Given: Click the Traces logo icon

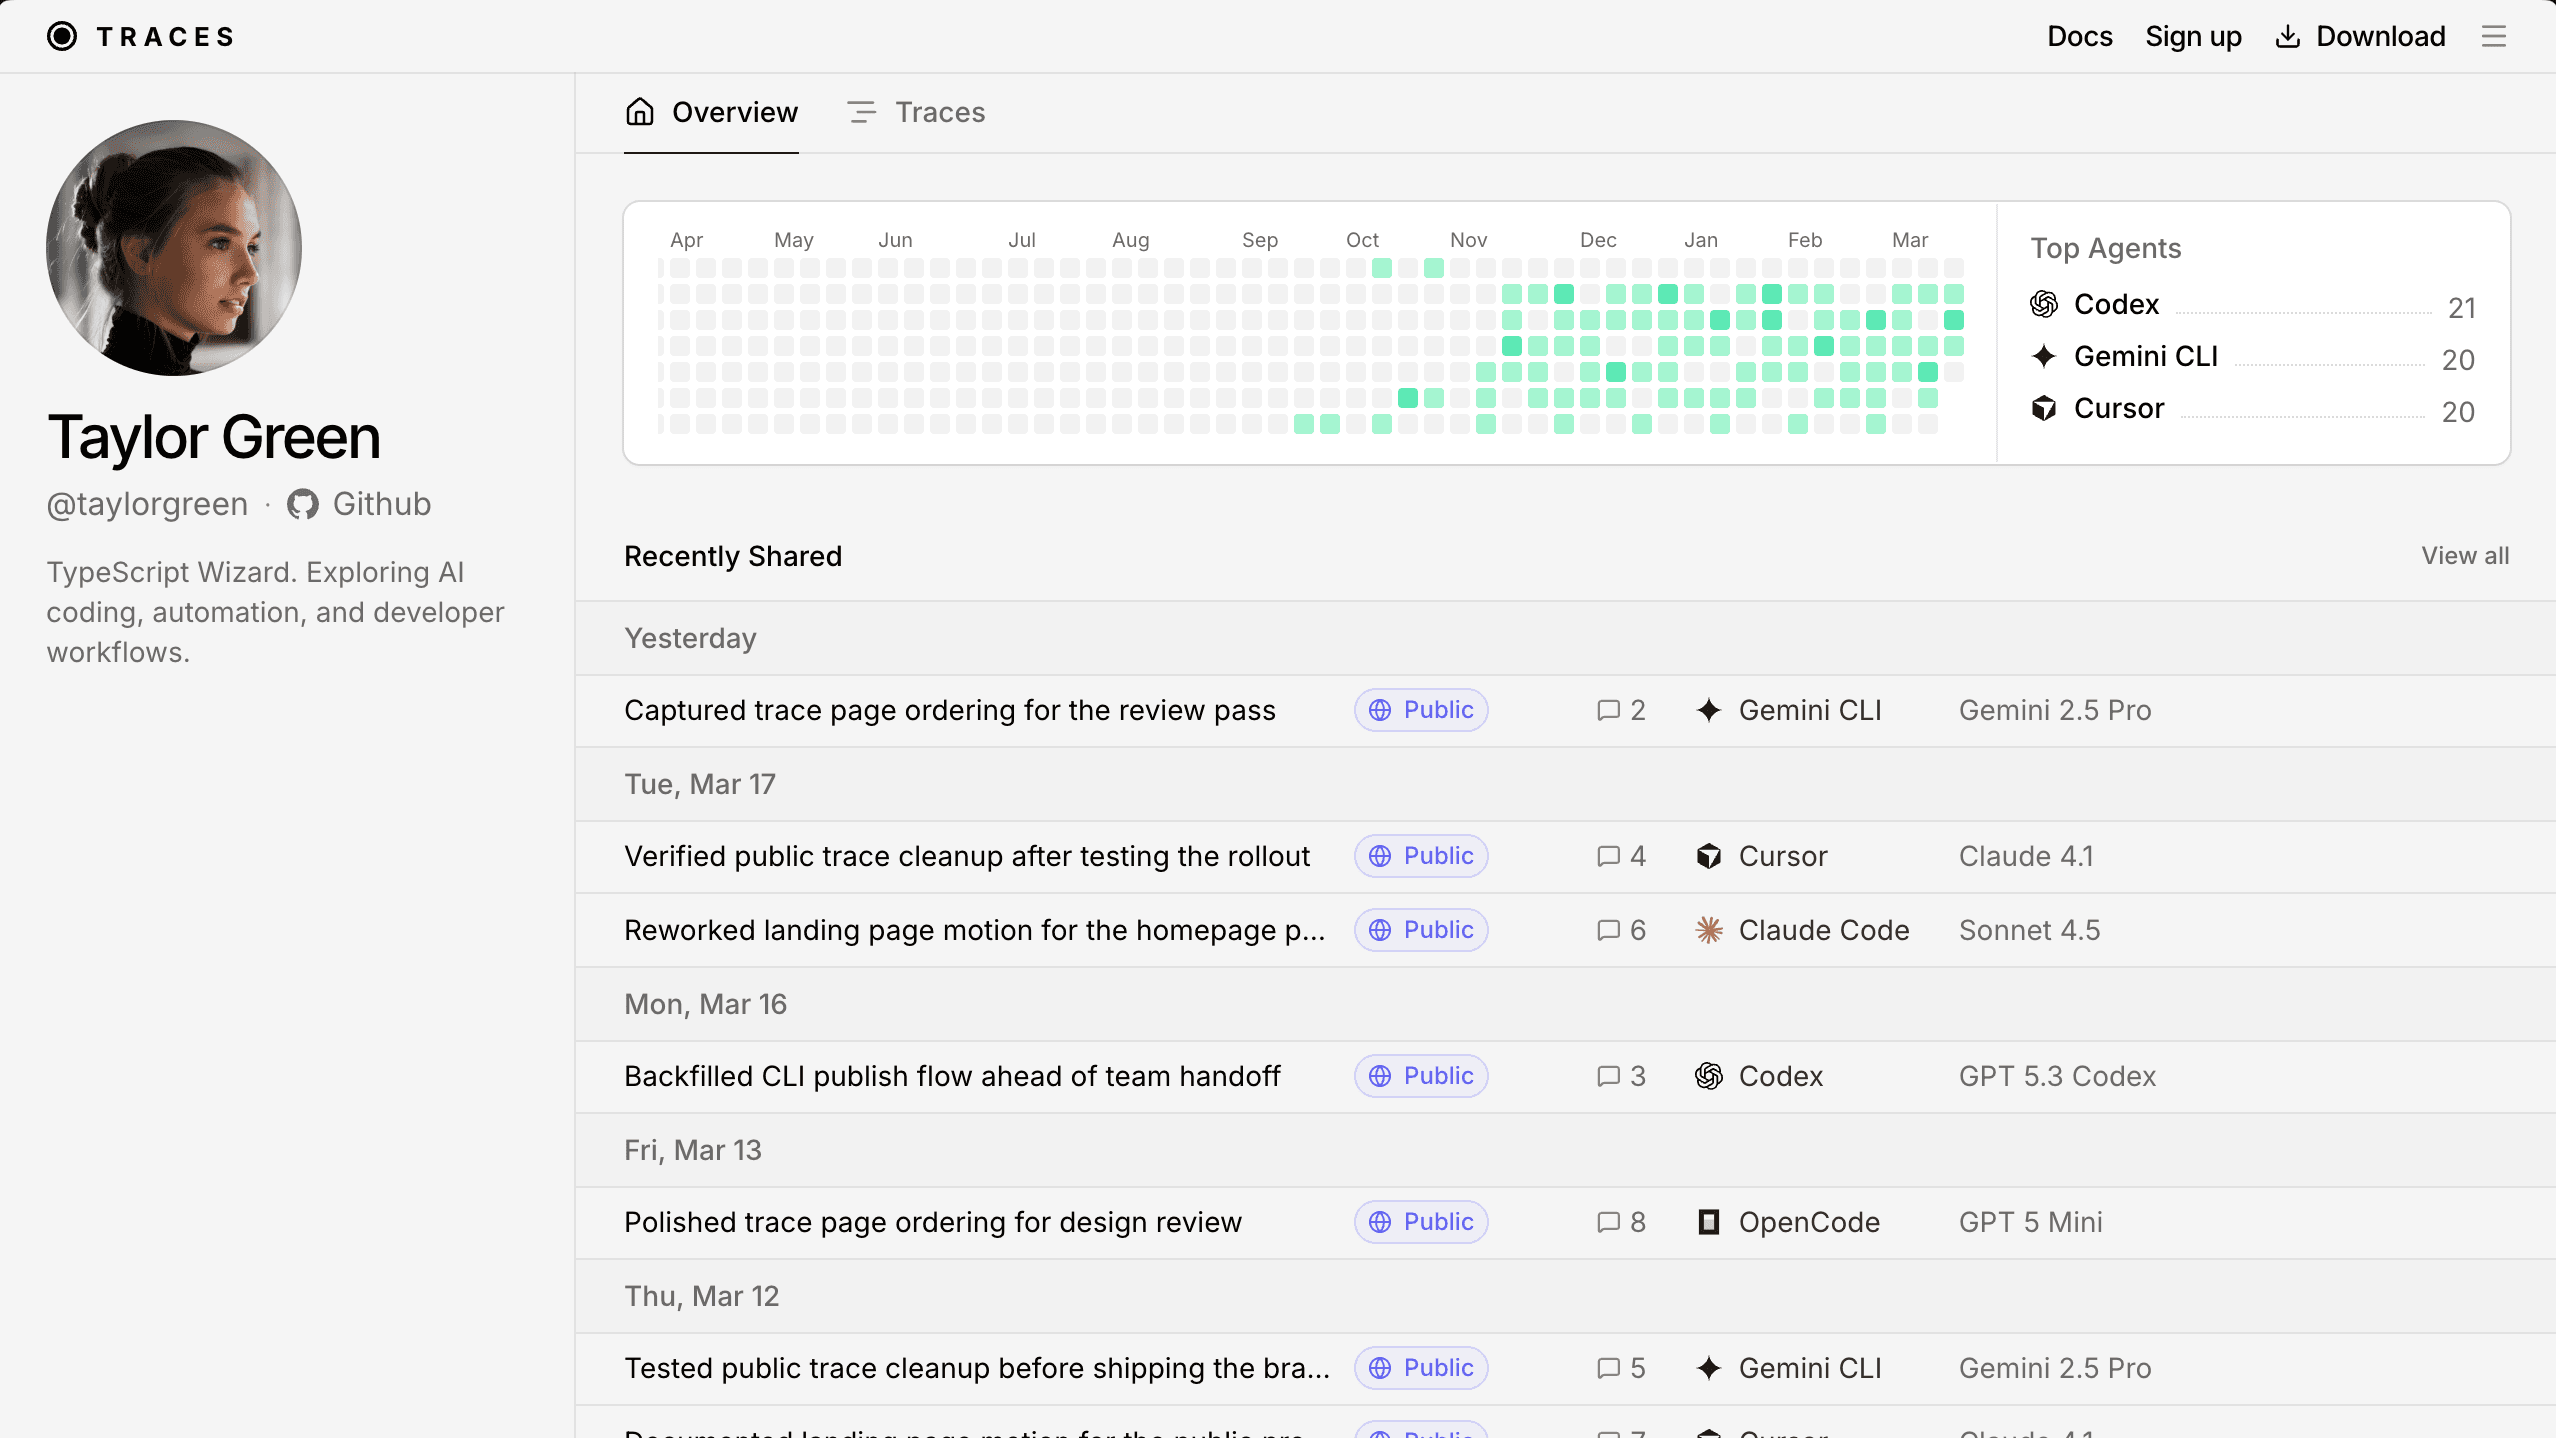Looking at the screenshot, I should tap(63, 36).
